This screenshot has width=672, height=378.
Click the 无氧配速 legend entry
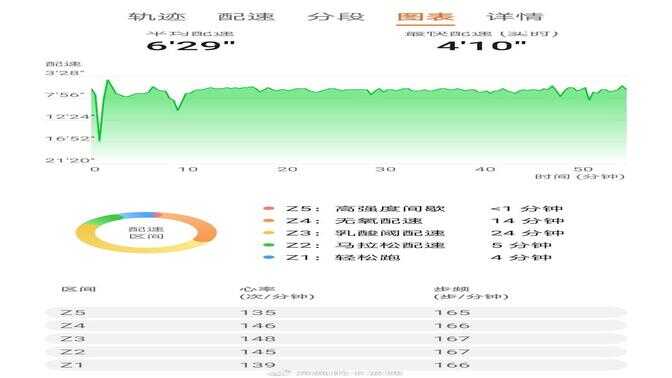379,221
